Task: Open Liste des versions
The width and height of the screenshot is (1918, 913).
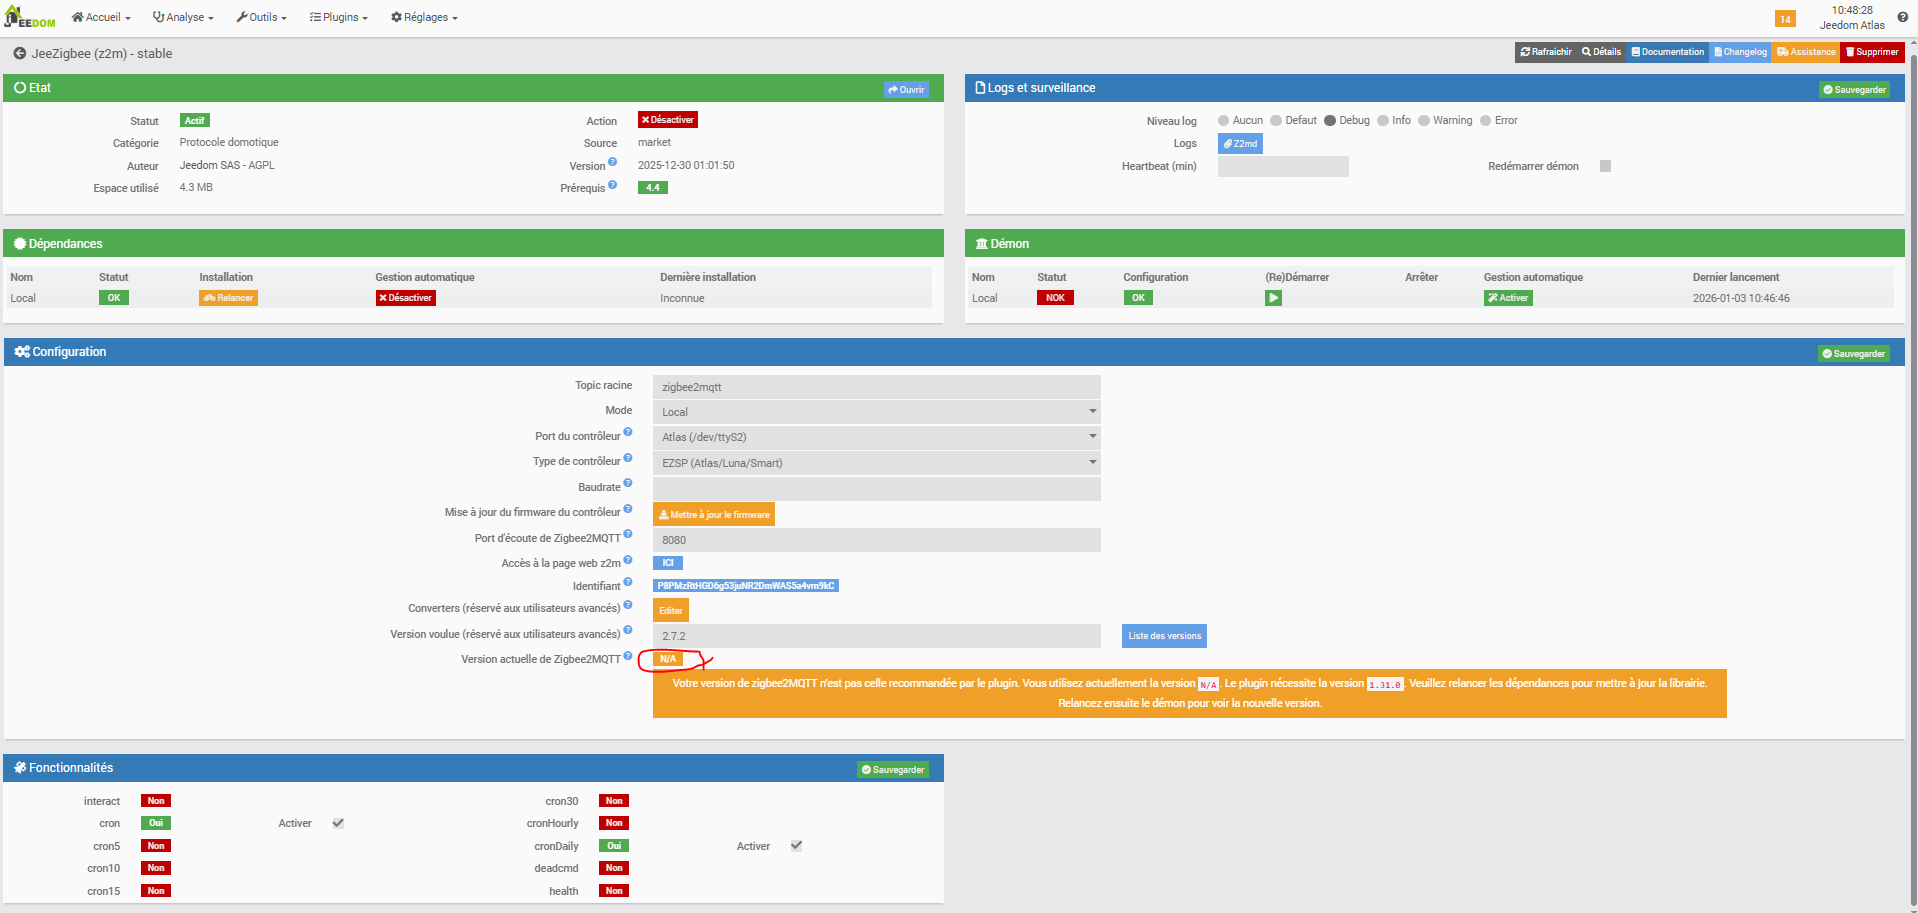Action: click(1164, 636)
